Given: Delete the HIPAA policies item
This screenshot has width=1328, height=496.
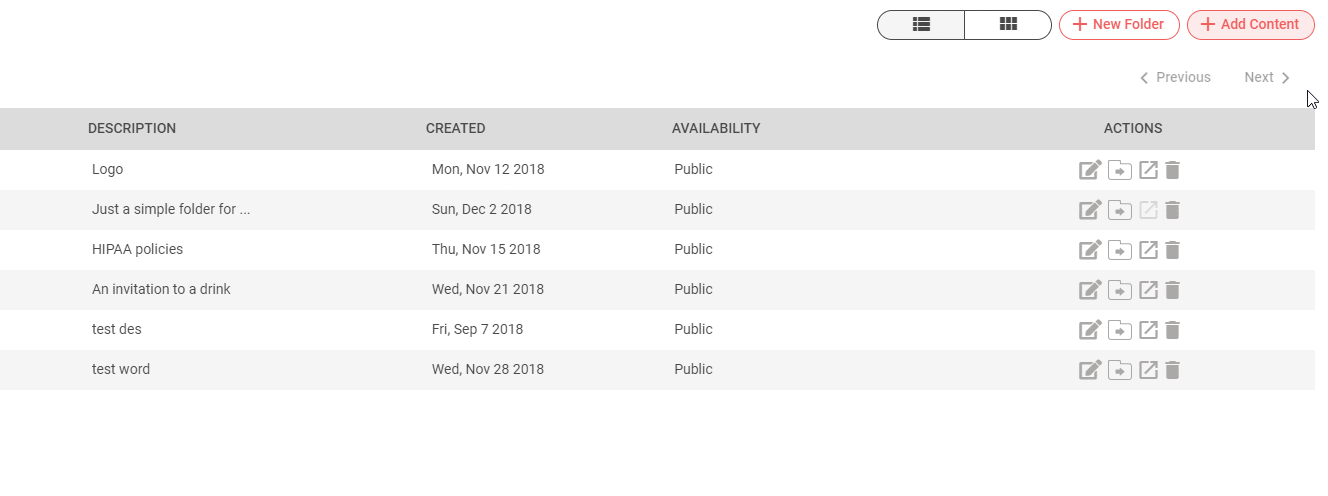Looking at the screenshot, I should (x=1173, y=250).
